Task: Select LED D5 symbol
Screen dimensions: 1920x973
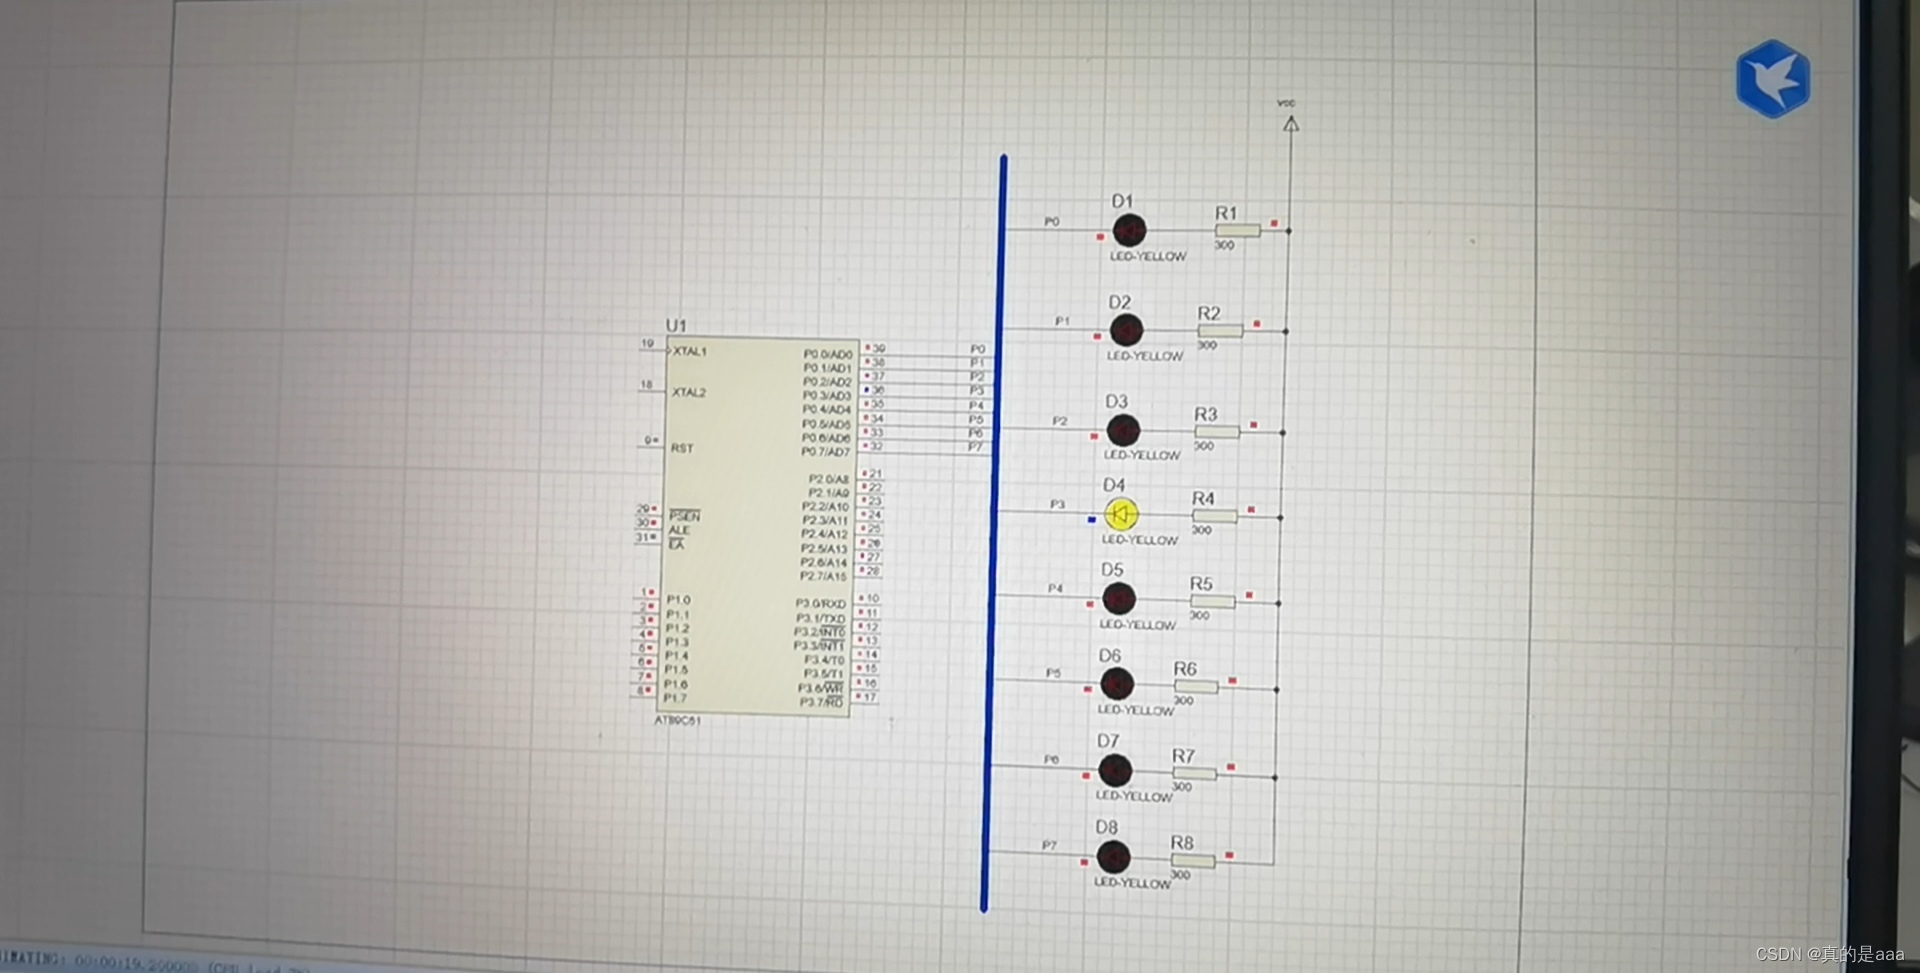Action: click(x=1118, y=599)
